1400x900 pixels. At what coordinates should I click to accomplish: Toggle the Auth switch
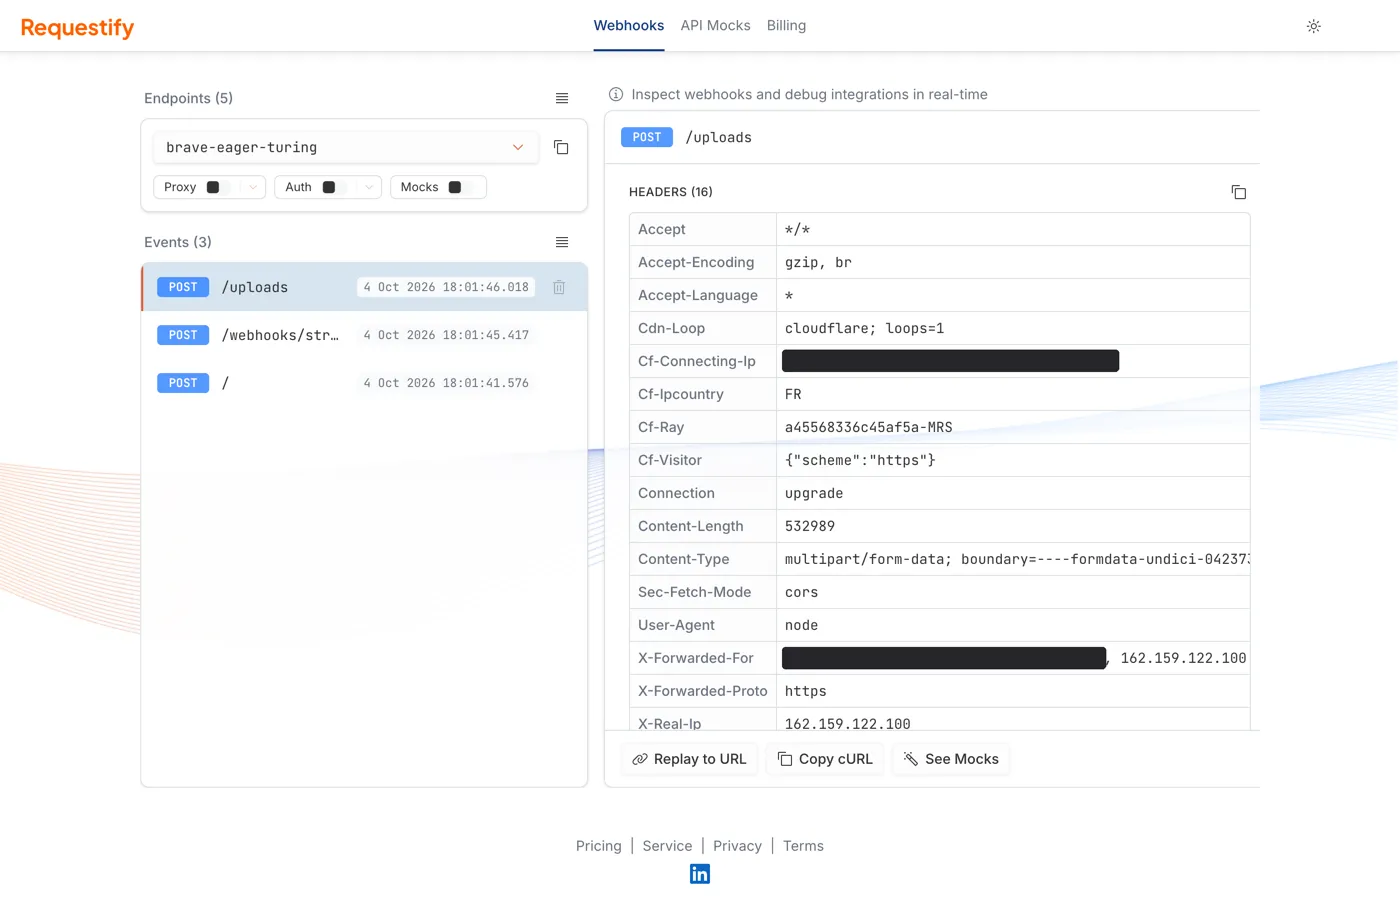point(334,187)
